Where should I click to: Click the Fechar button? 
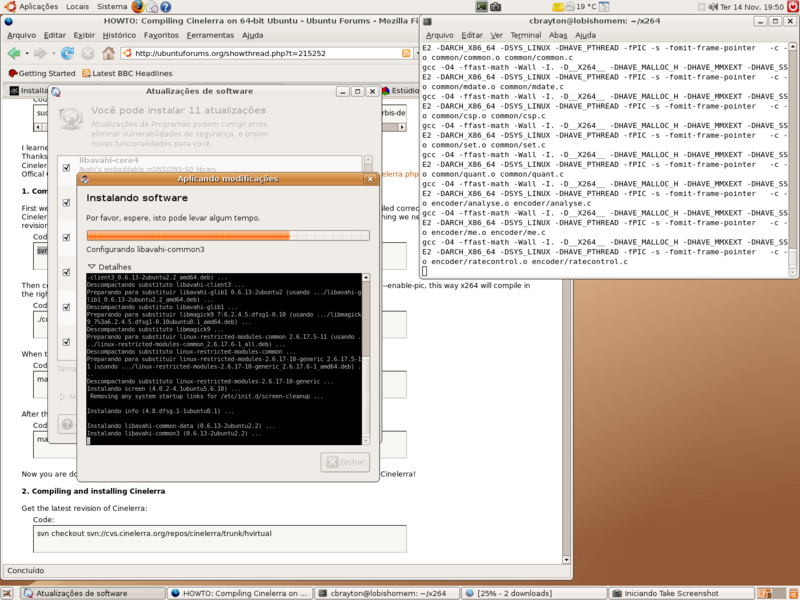tap(345, 462)
